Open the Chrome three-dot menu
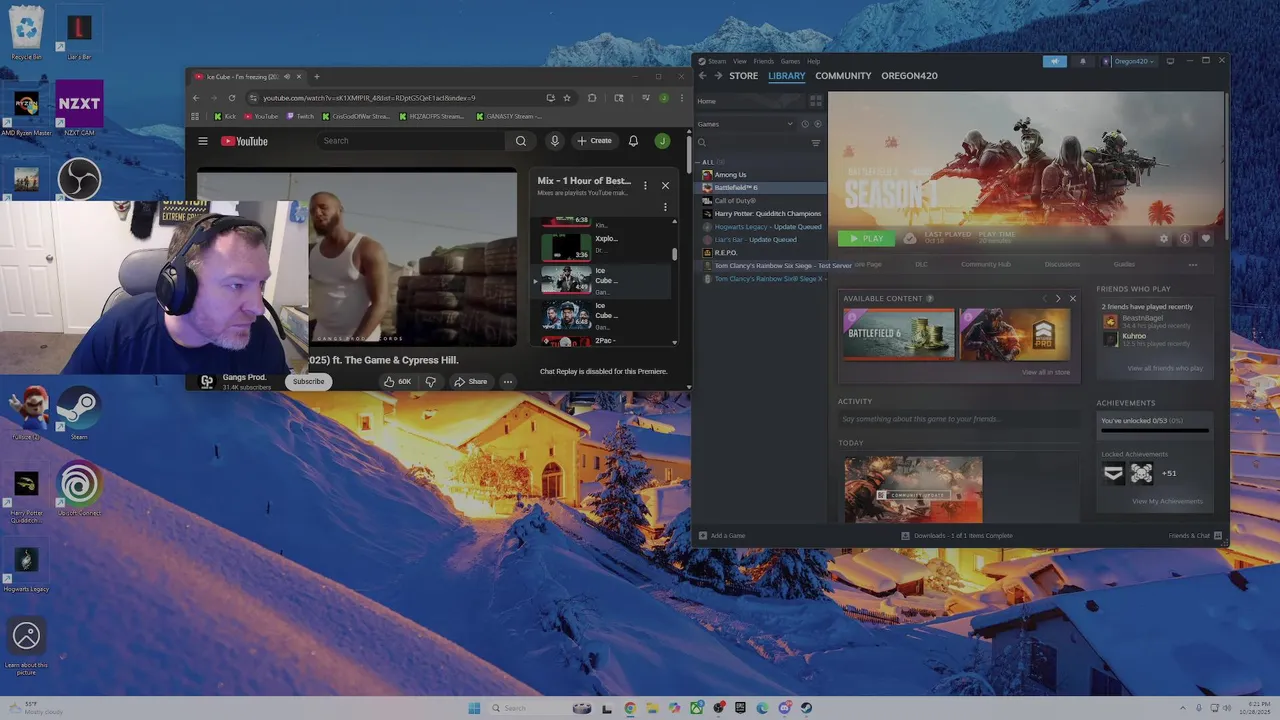 point(682,98)
